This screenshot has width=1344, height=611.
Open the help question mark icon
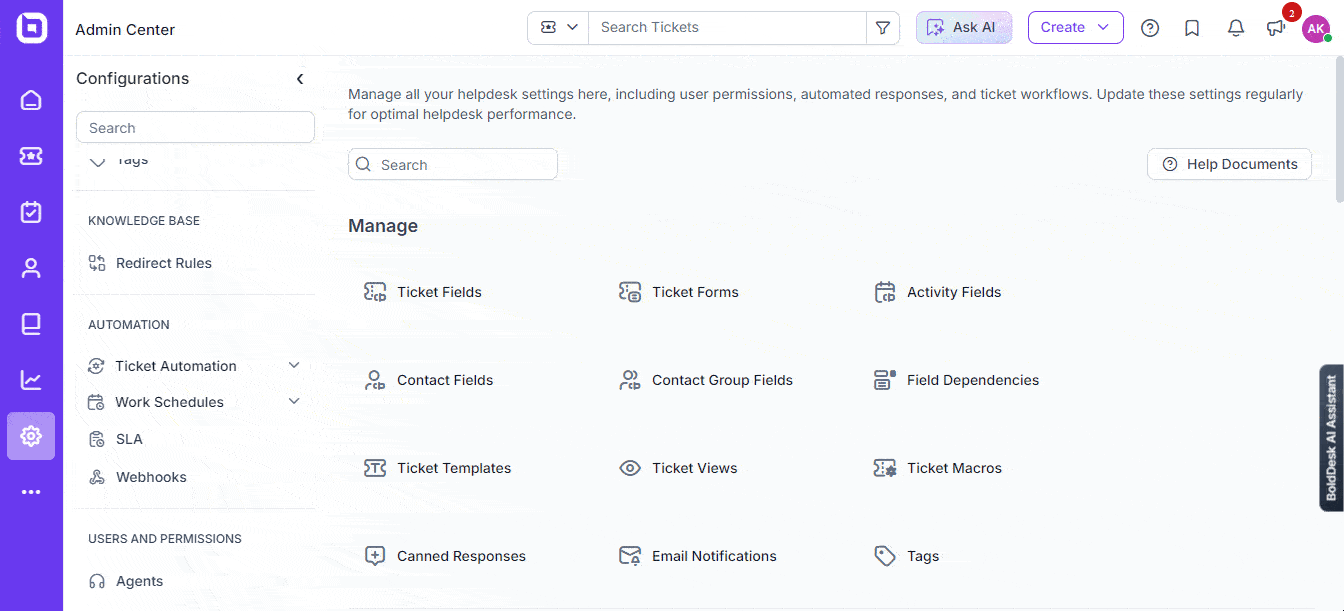(1150, 28)
